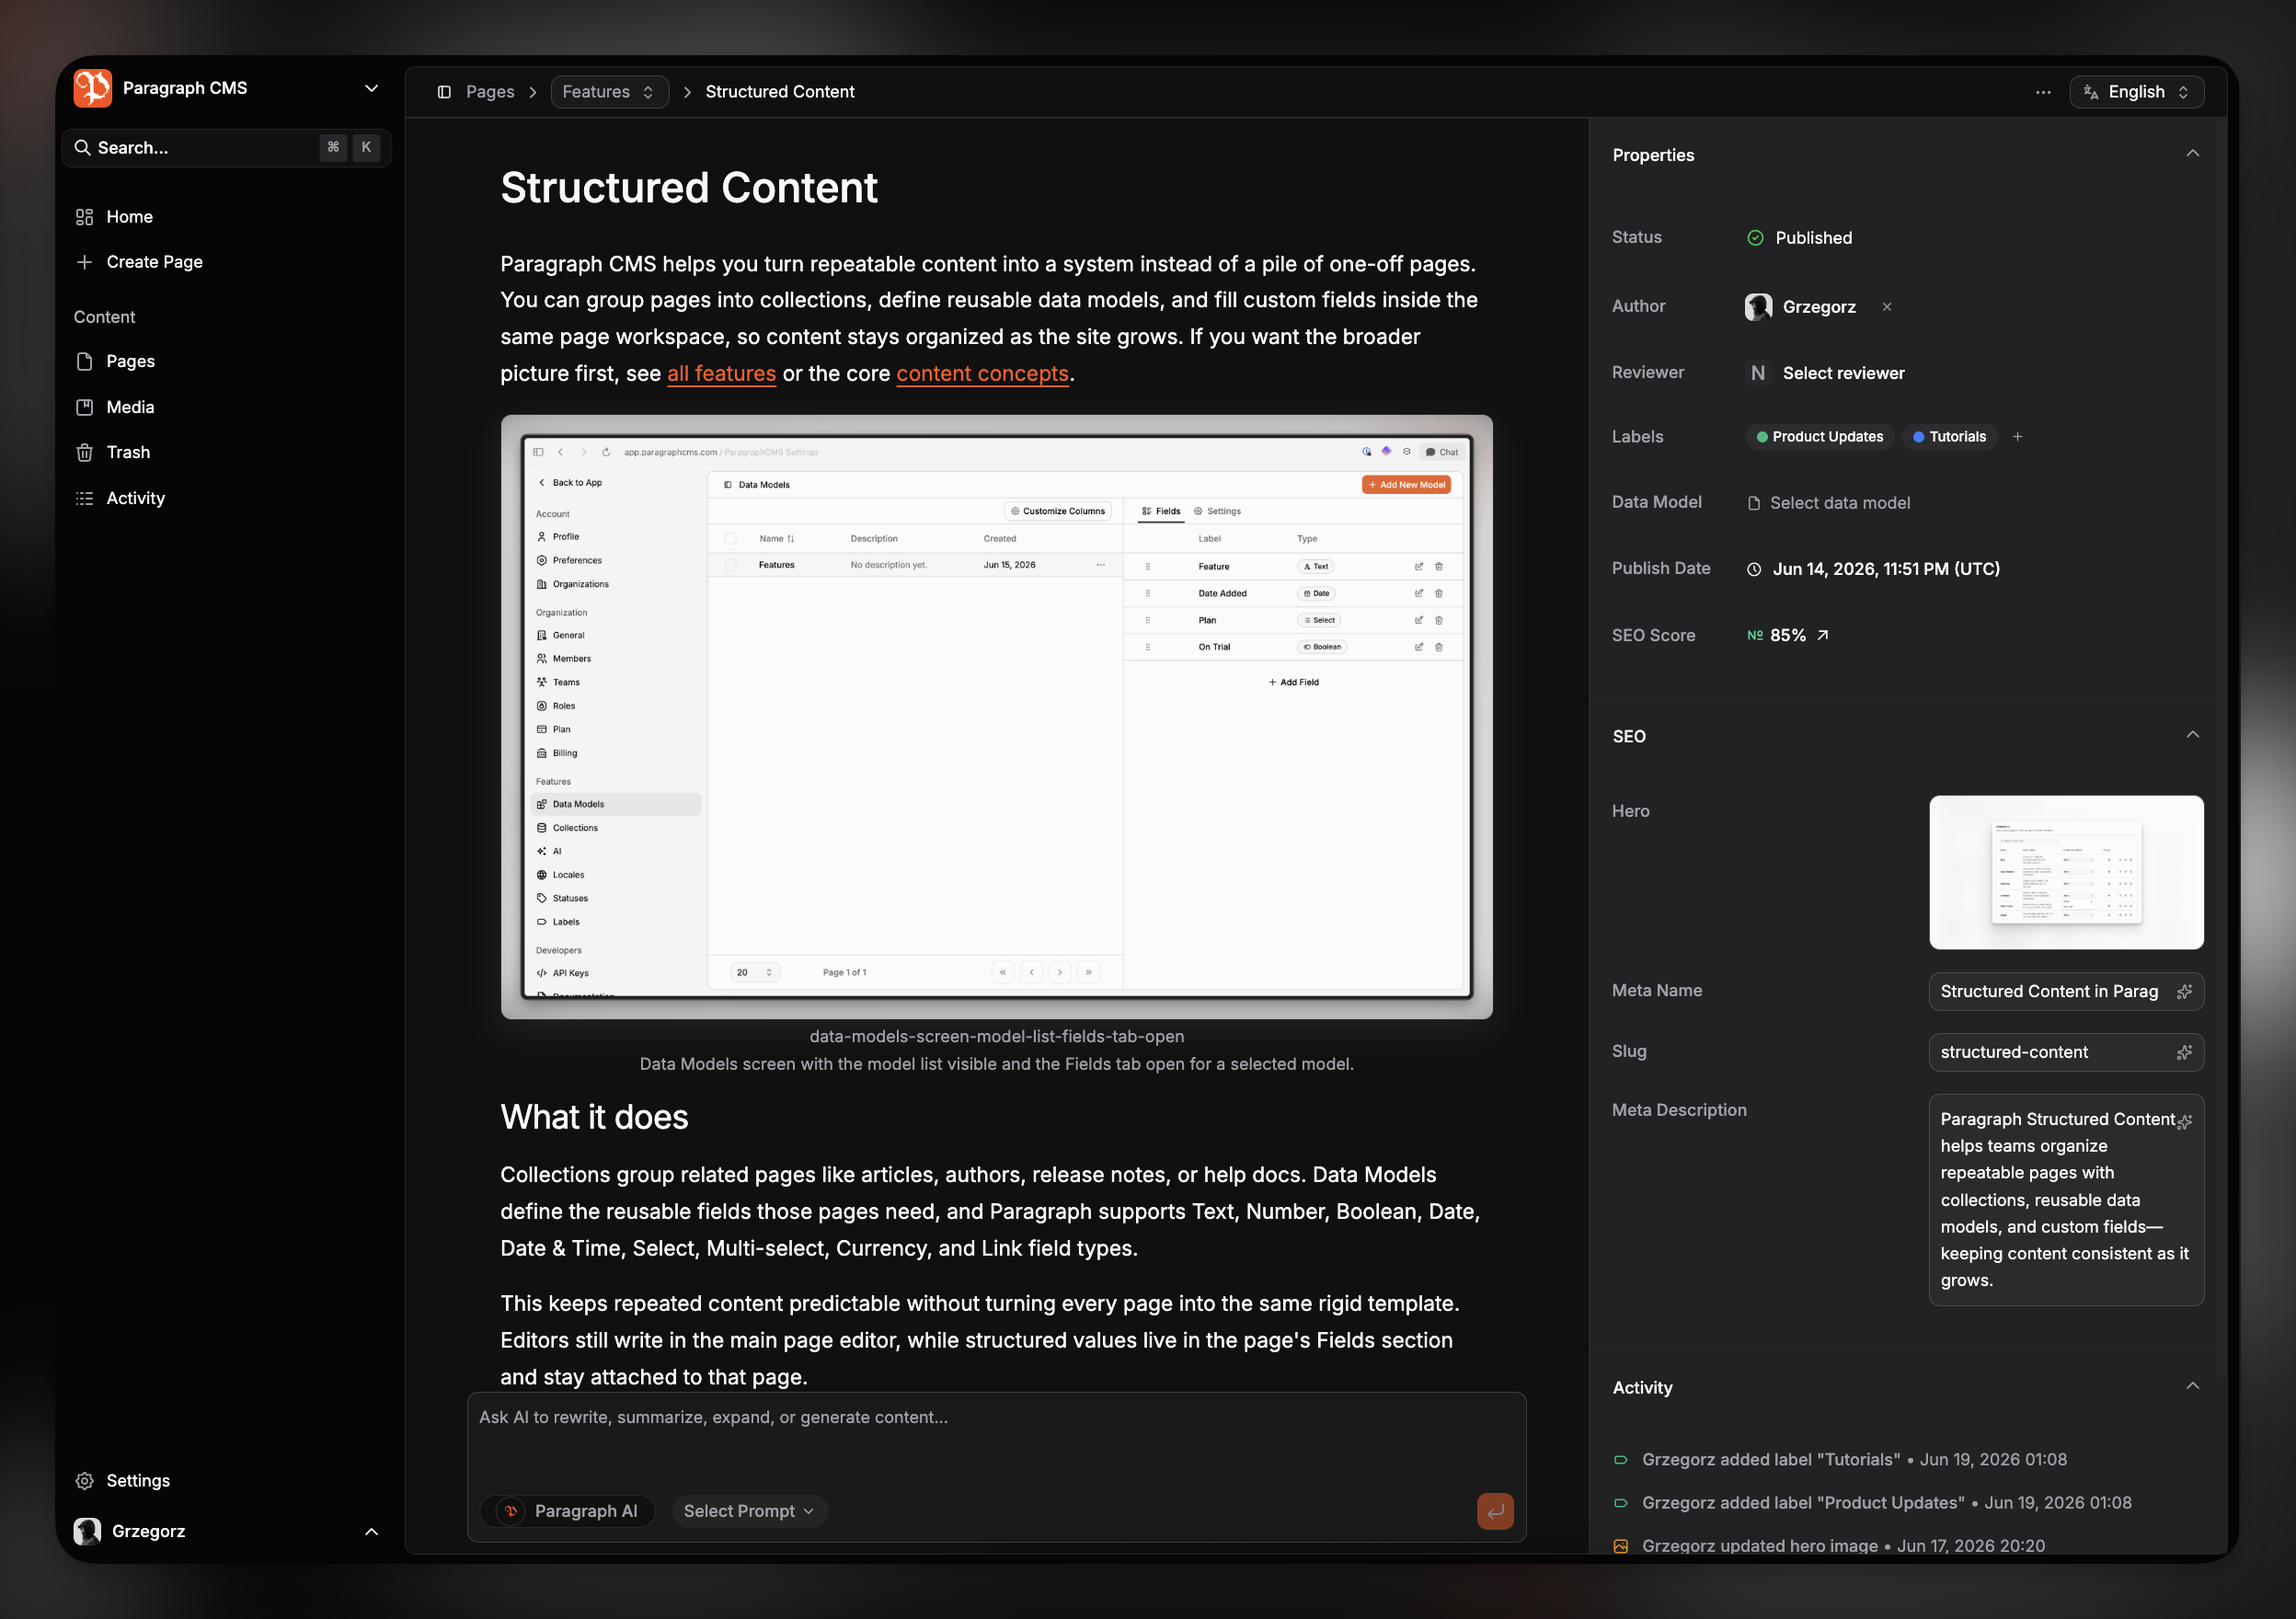Edit the Meta Description text area

pyautogui.click(x=2066, y=1200)
